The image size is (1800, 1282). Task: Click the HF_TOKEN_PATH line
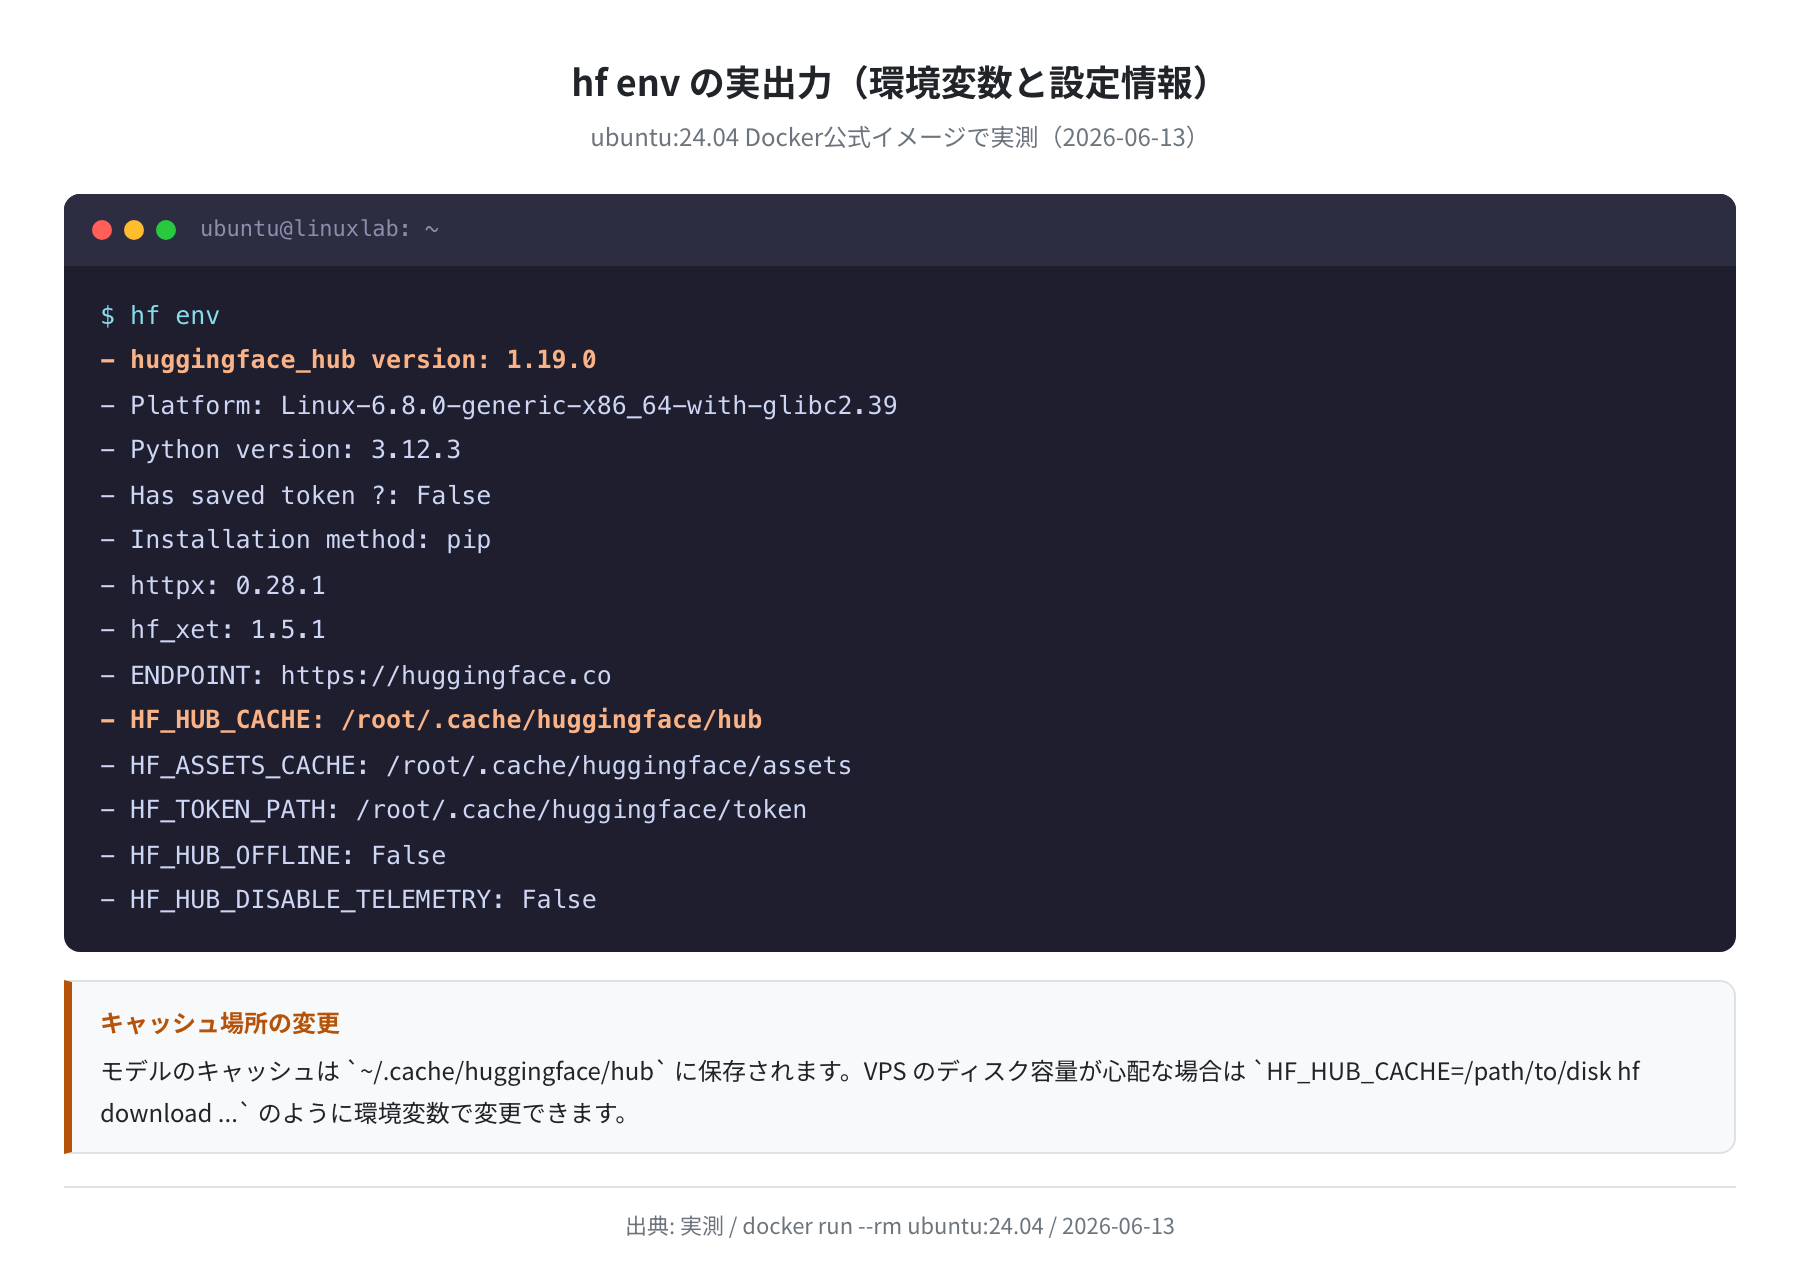click(x=453, y=810)
